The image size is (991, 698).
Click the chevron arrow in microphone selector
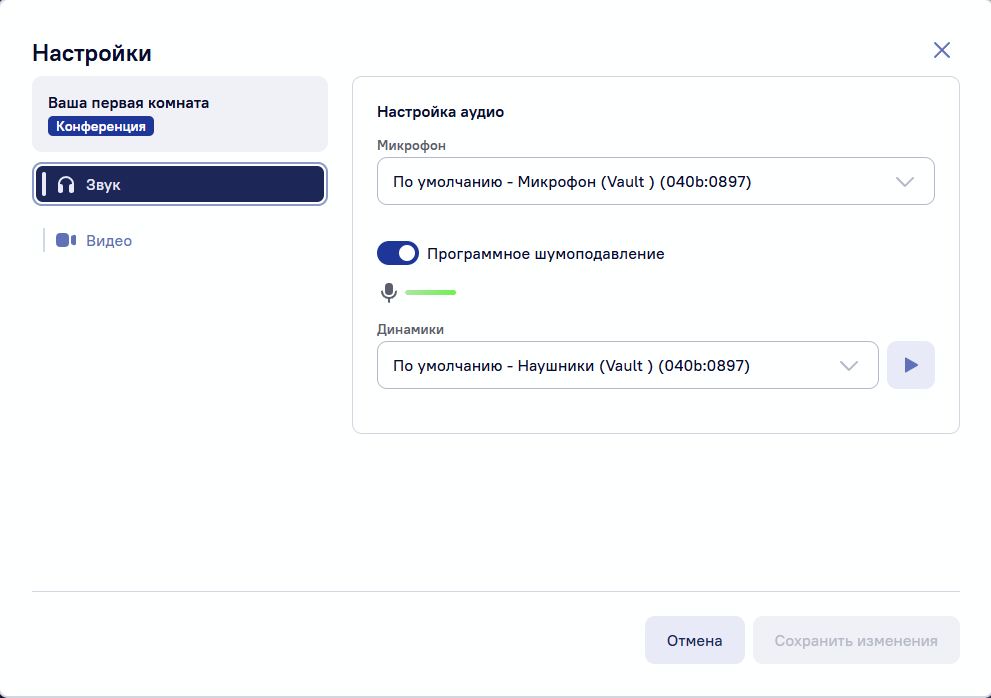[x=905, y=182]
